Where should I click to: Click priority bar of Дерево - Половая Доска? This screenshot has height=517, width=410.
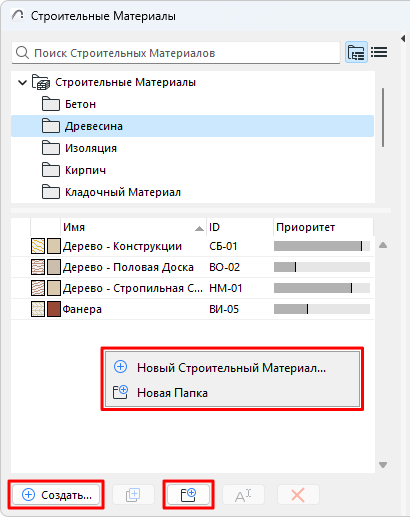point(322,267)
